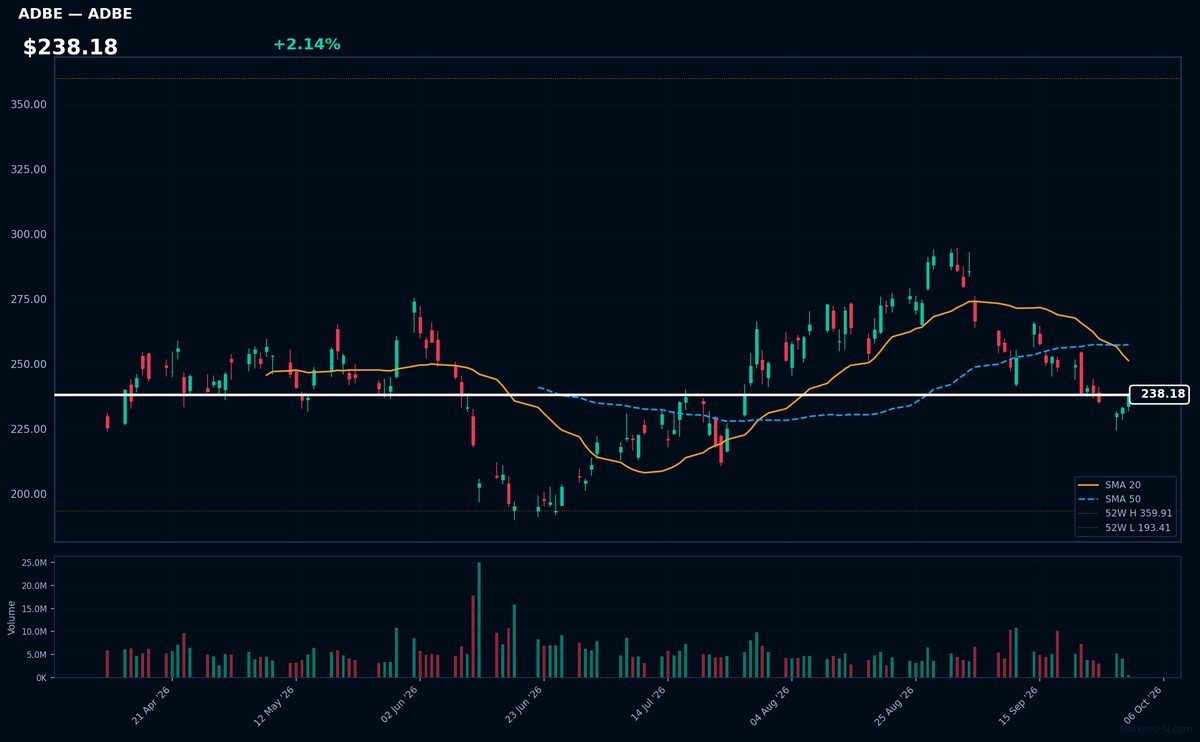Click the 12 May '26 date label
1200x742 pixels.
point(276,706)
